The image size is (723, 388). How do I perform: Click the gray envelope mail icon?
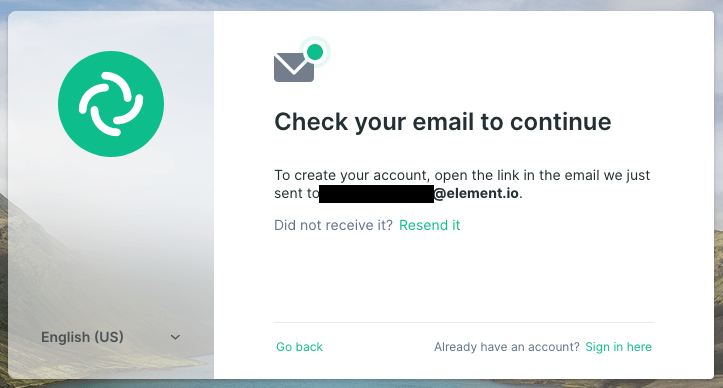[x=294, y=67]
